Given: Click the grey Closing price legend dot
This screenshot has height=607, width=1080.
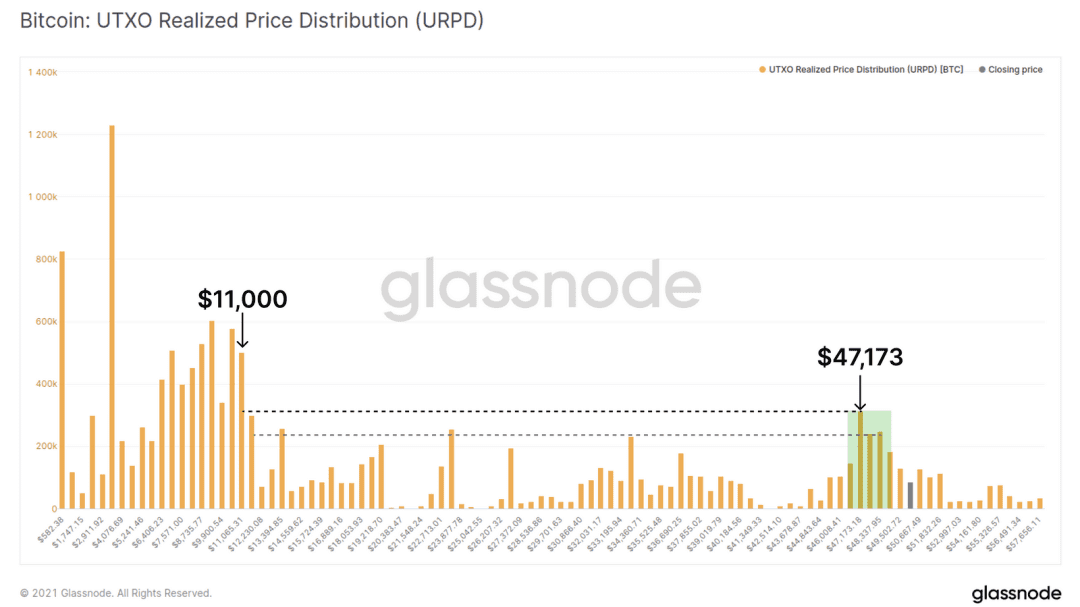Looking at the screenshot, I should click(x=982, y=70).
